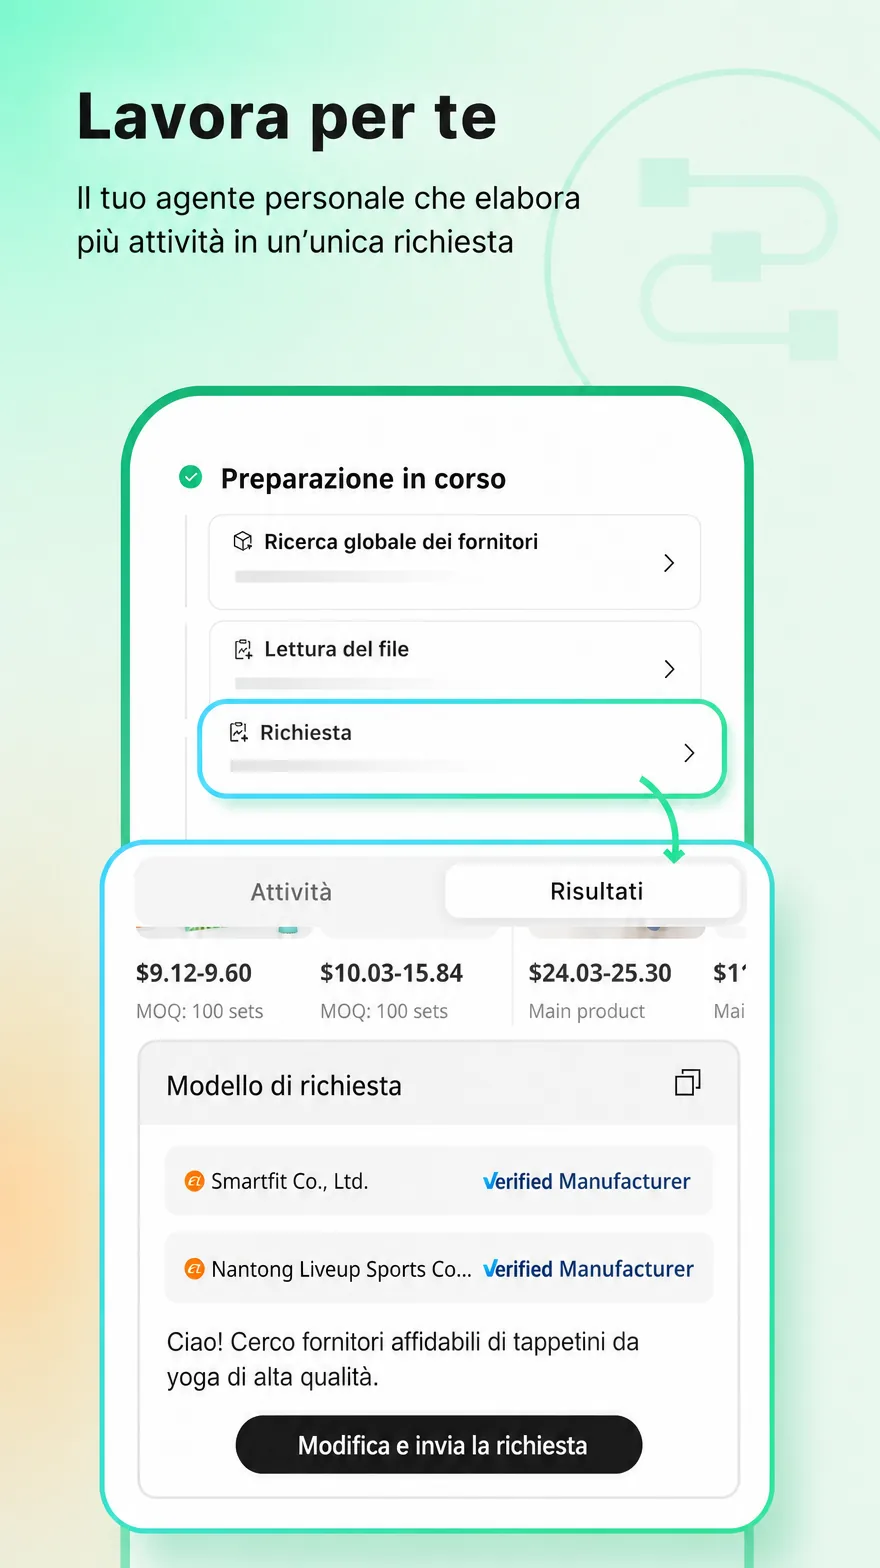880x1568 pixels.
Task: Open Nantong Liveup Sports Co supplier name
Action: point(341,1269)
